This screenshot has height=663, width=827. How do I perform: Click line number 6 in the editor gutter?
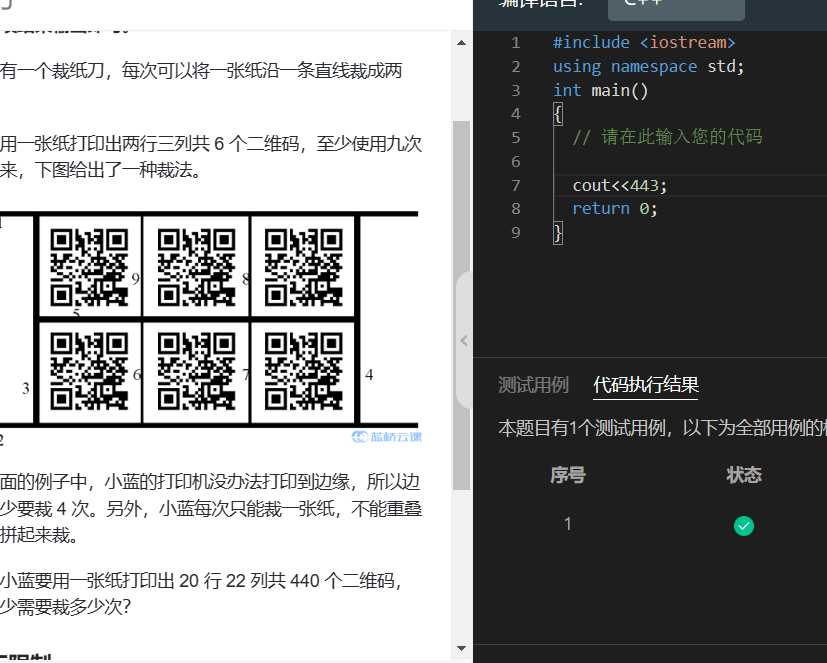pyautogui.click(x=516, y=161)
